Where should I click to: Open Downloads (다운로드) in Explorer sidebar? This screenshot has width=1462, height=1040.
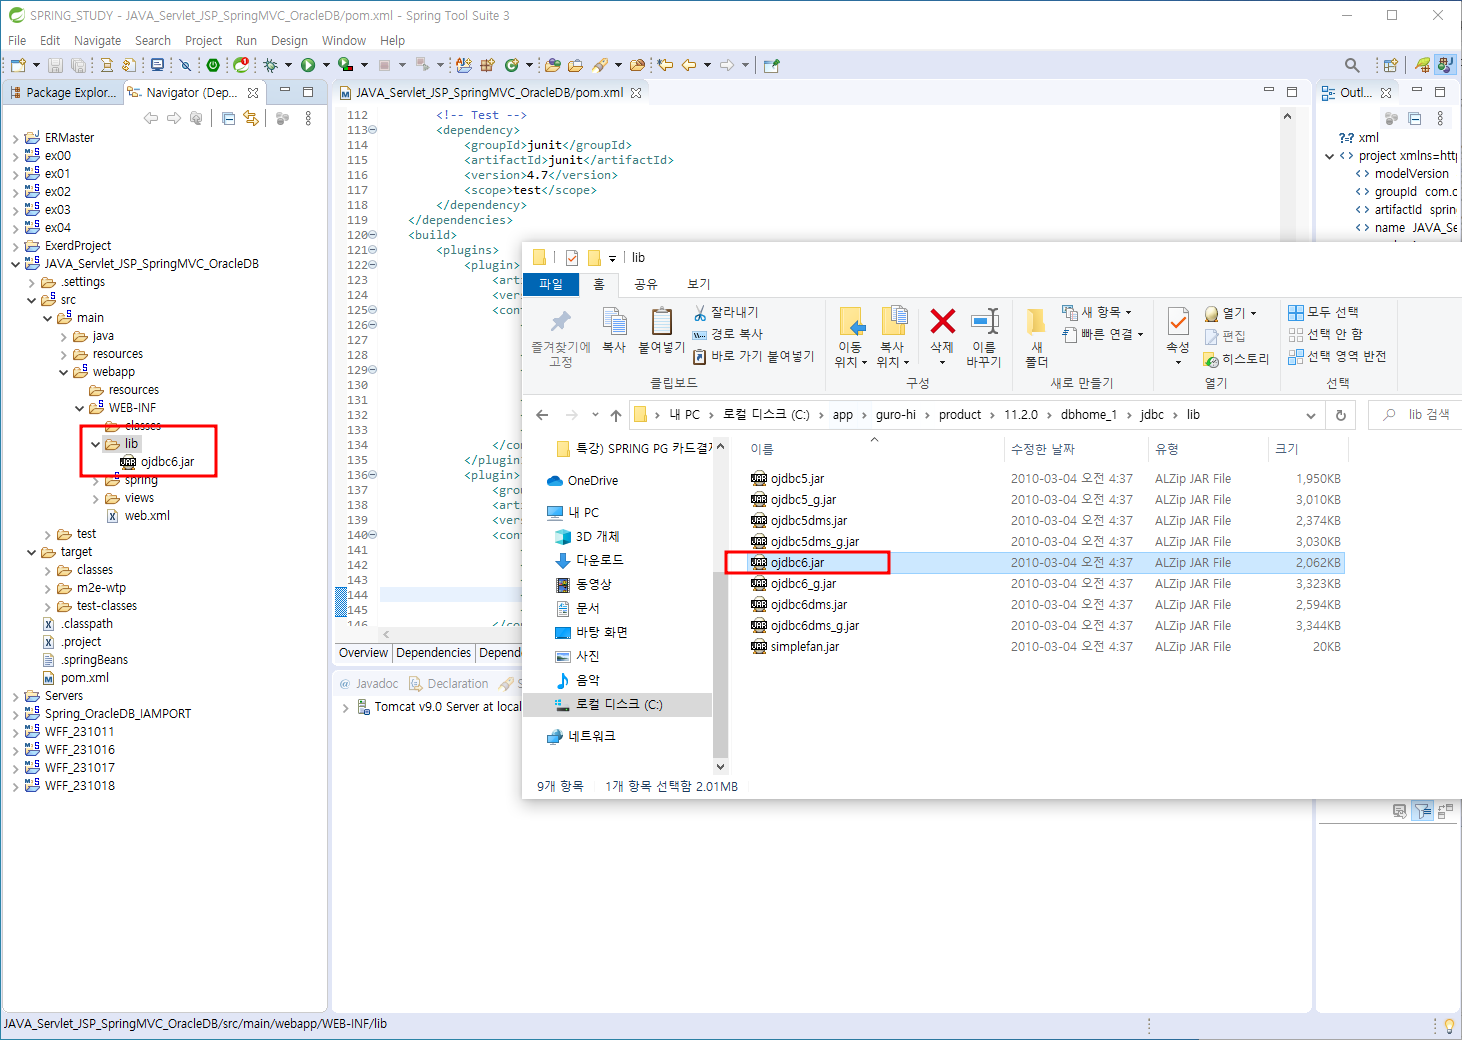point(590,560)
